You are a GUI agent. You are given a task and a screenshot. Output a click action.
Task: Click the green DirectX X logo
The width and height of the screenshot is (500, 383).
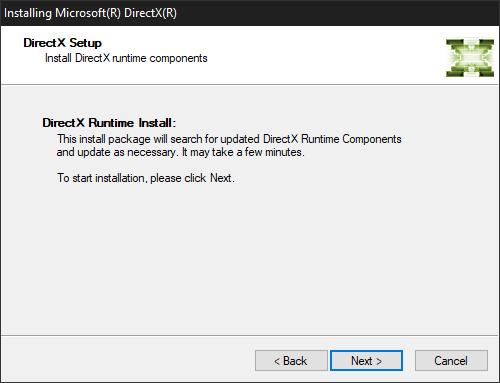tap(470, 58)
